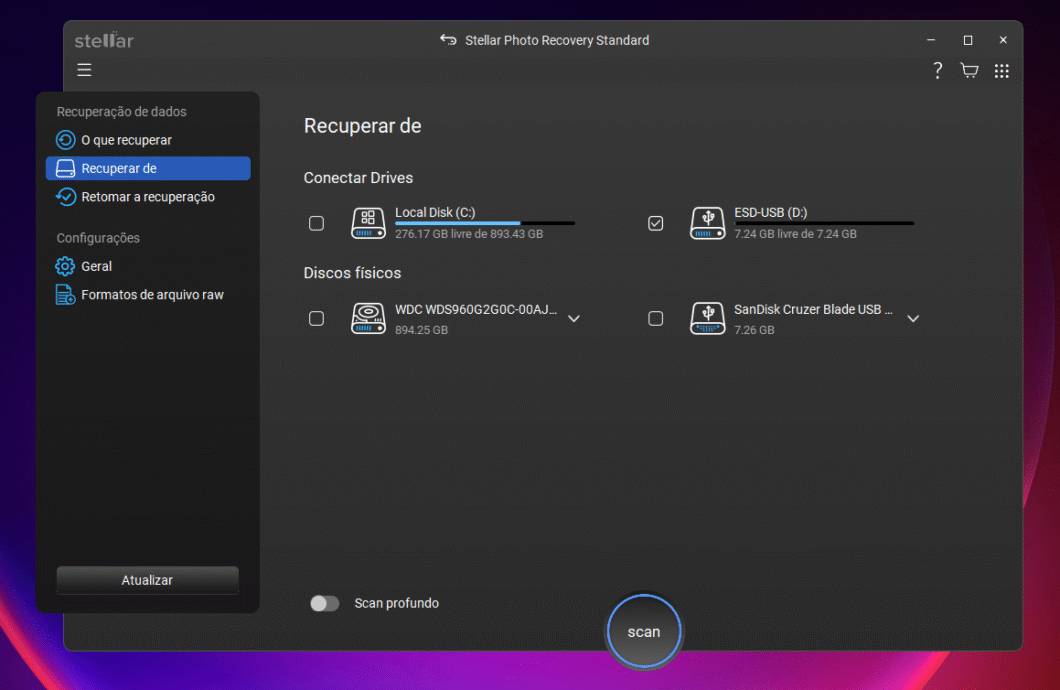Start scanning with the scan button
Screen dimensions: 1060x690
point(643,631)
